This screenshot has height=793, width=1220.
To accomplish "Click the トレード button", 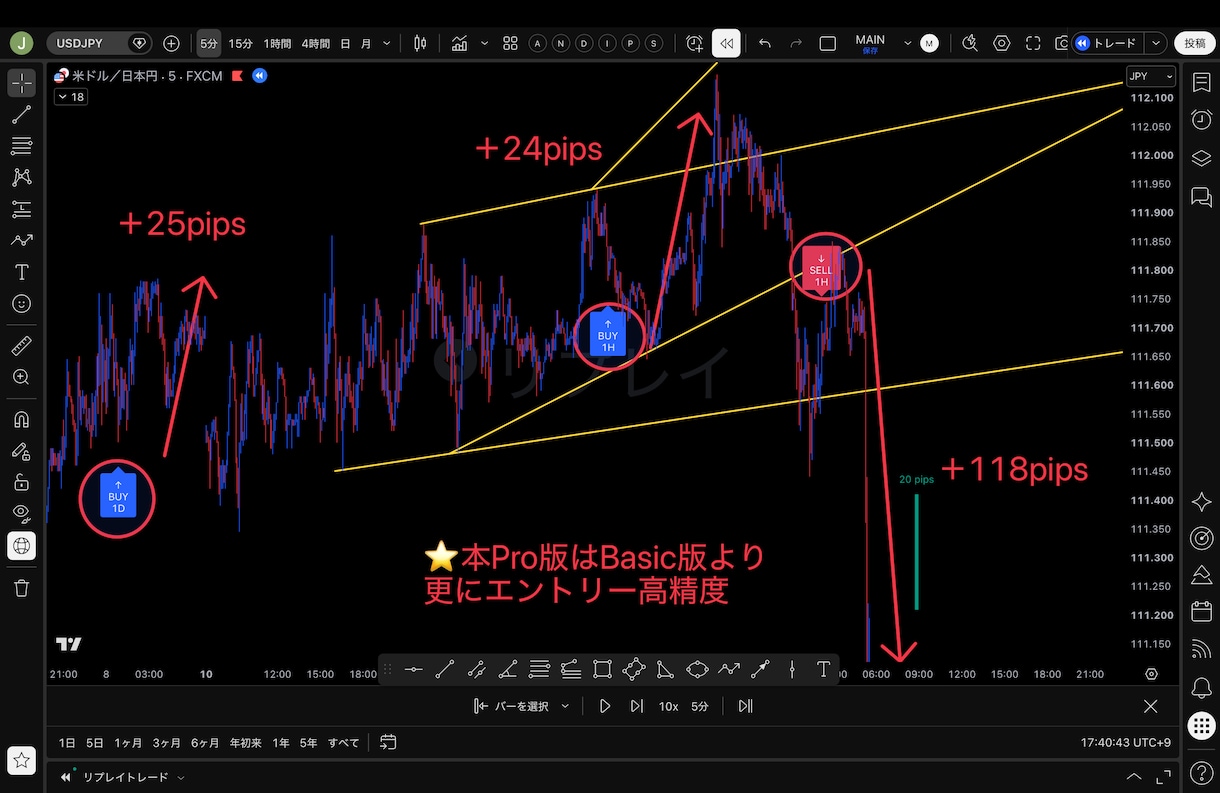I will click(x=1107, y=43).
